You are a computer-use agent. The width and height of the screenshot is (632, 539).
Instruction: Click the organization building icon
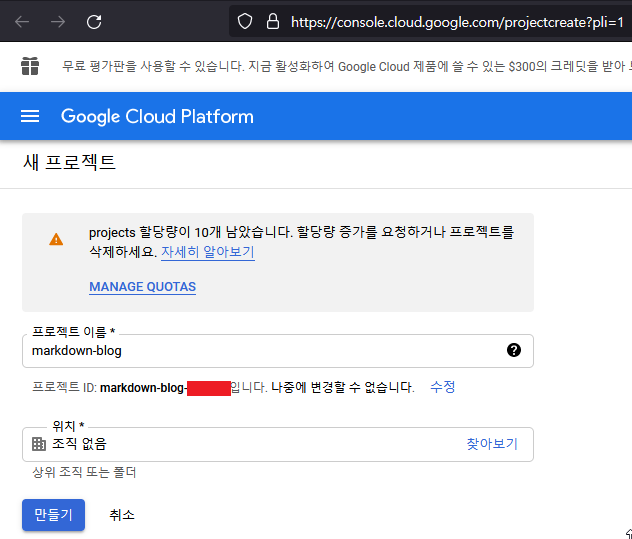tap(39, 444)
